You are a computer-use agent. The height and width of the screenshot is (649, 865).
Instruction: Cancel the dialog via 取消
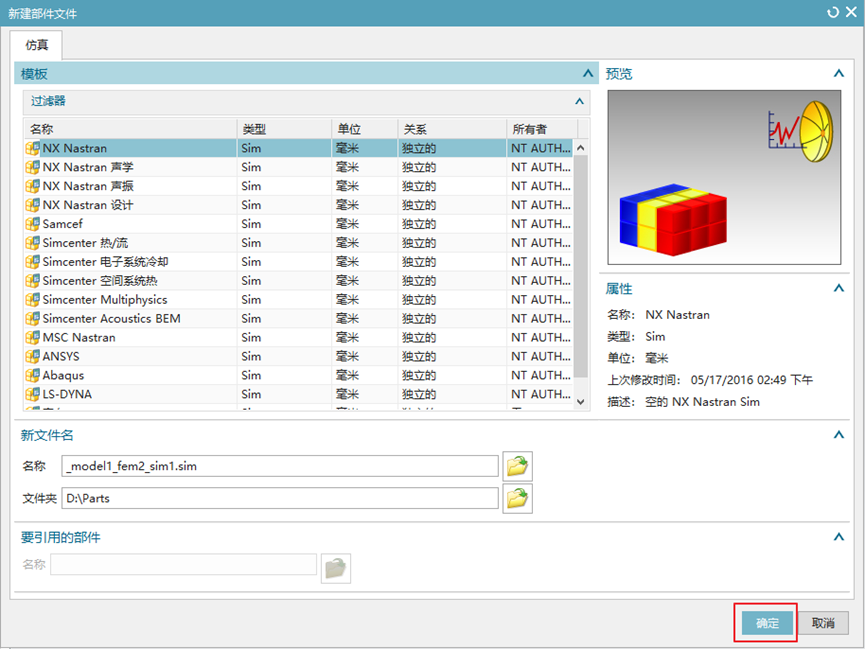(824, 622)
